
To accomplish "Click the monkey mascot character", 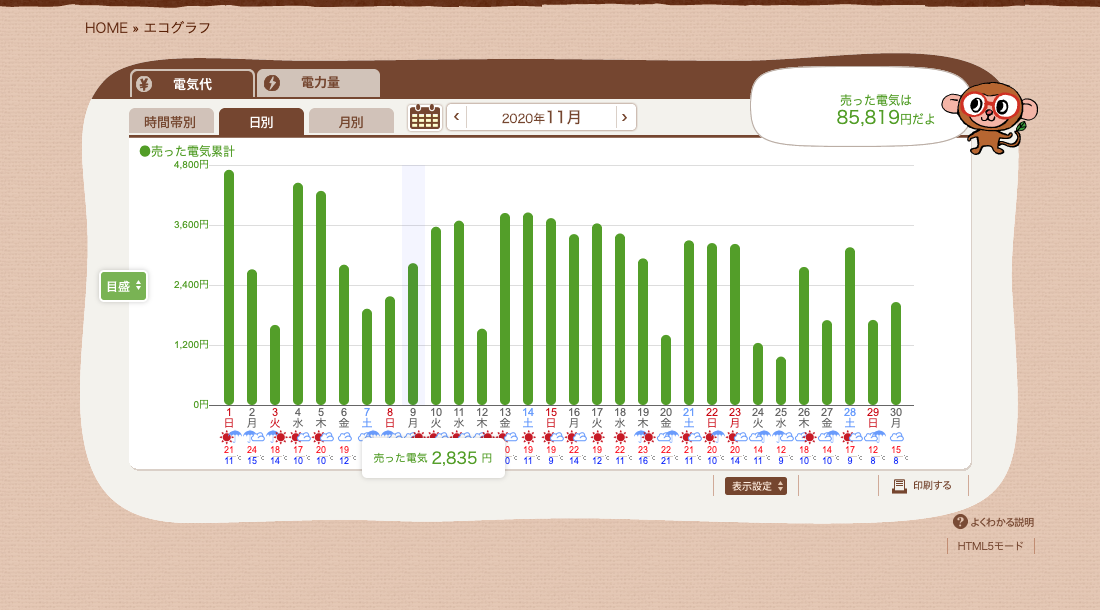I will coord(990,116).
